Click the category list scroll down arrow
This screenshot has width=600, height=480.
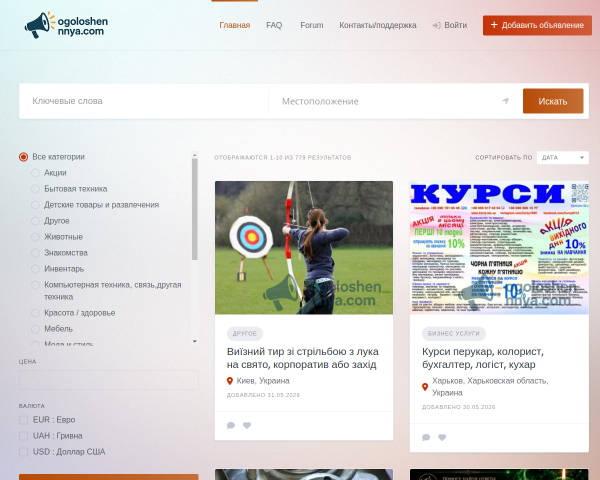click(195, 341)
